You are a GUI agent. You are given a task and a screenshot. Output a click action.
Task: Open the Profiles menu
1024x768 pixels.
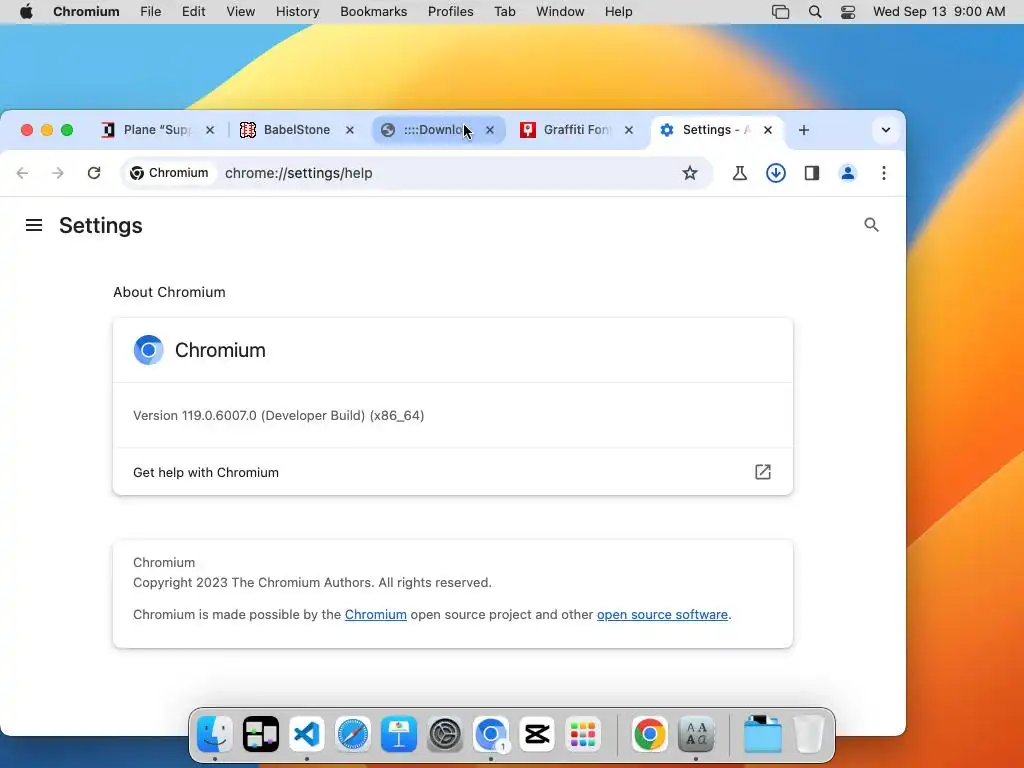point(451,12)
